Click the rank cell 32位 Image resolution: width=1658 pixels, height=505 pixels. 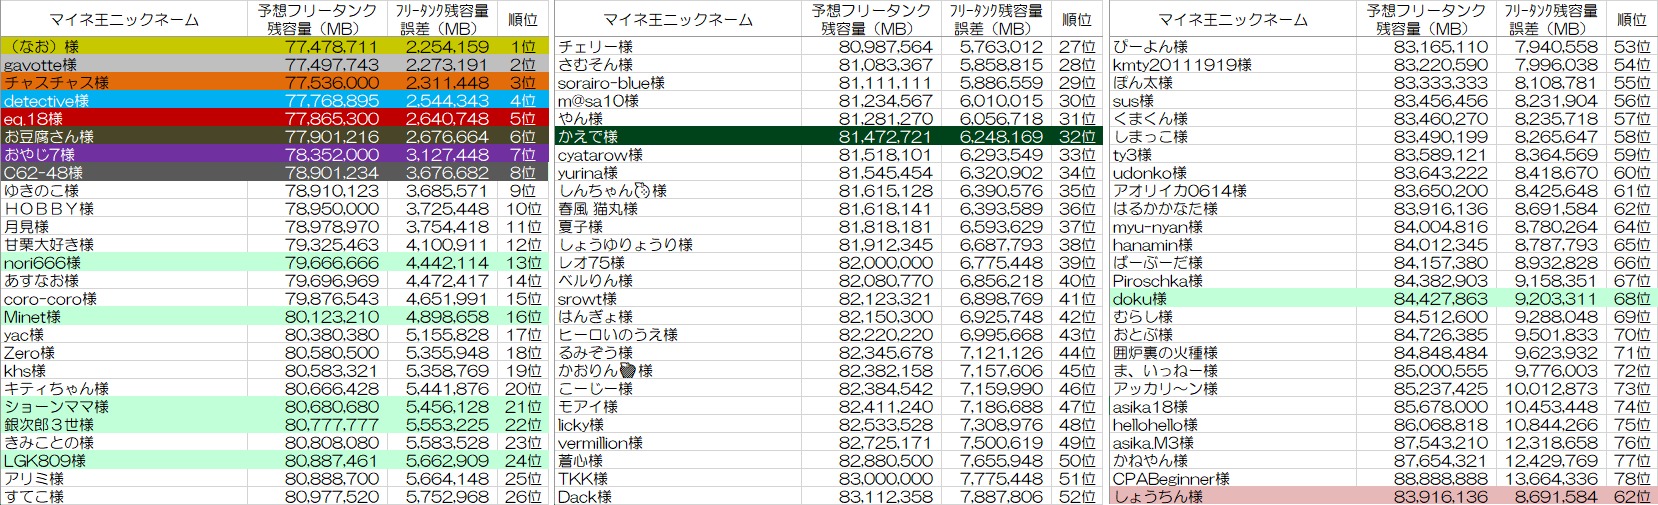coord(1076,137)
